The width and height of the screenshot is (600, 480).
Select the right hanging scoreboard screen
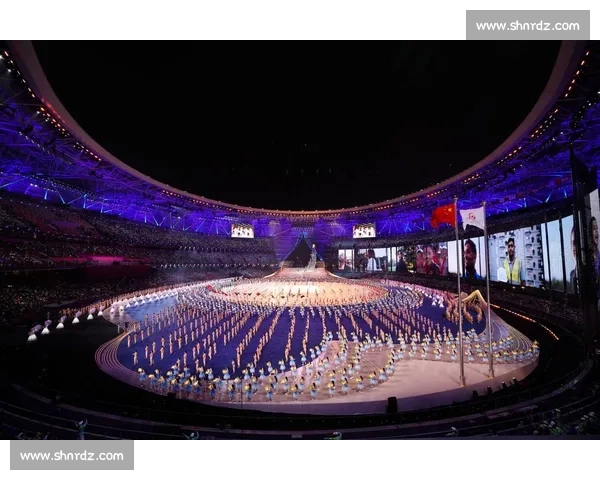[x=364, y=231]
